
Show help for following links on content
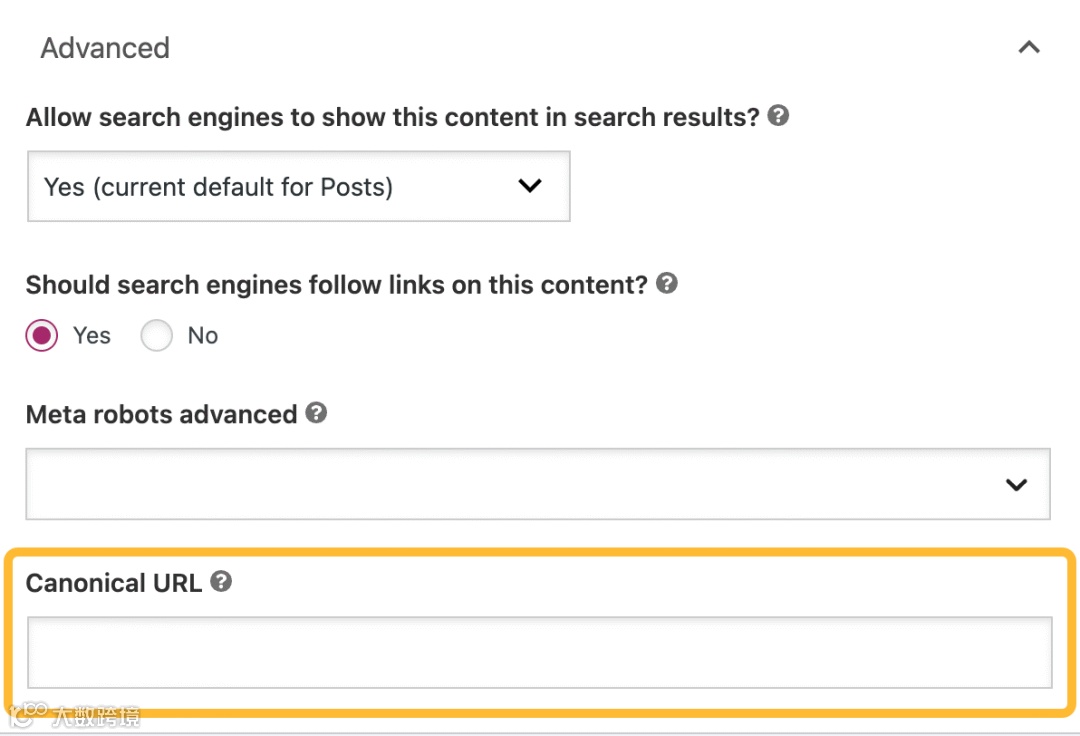667,283
